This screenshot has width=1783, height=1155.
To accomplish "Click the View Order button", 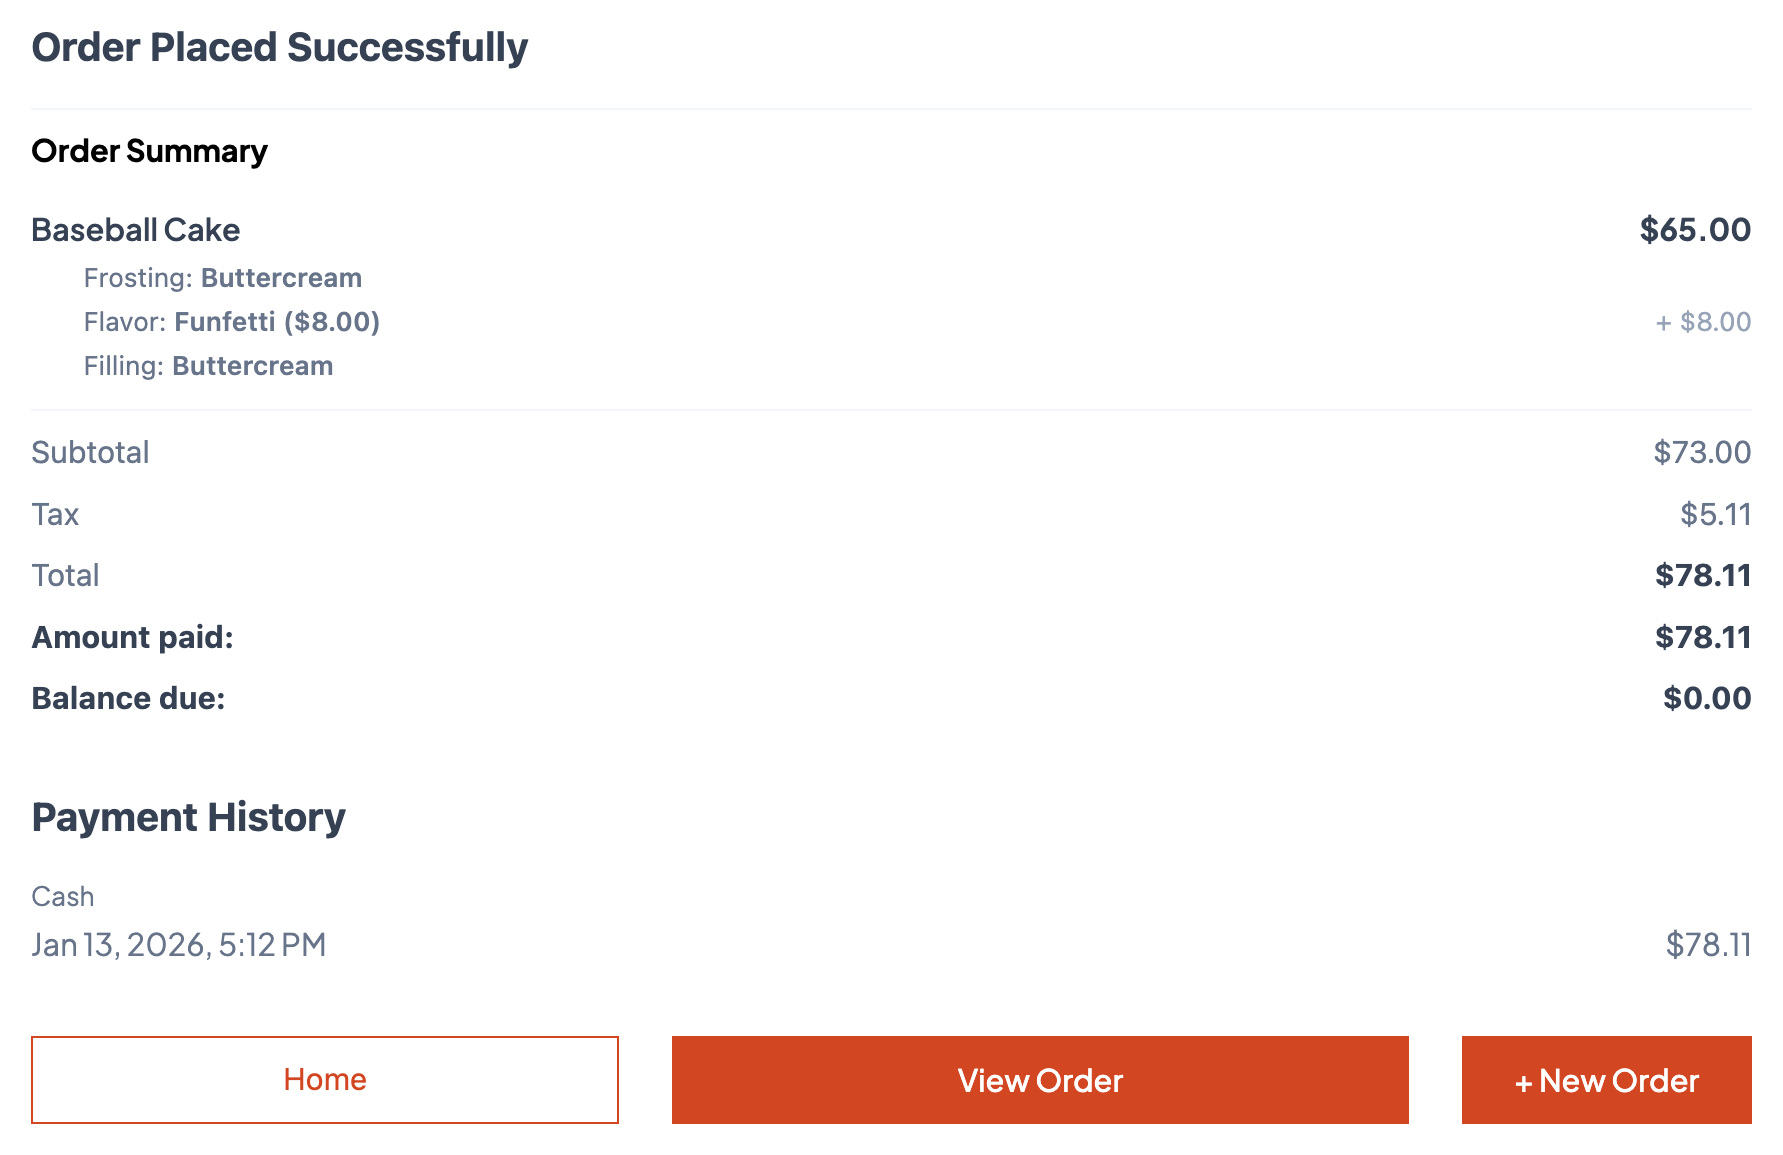I will pyautogui.click(x=1040, y=1080).
